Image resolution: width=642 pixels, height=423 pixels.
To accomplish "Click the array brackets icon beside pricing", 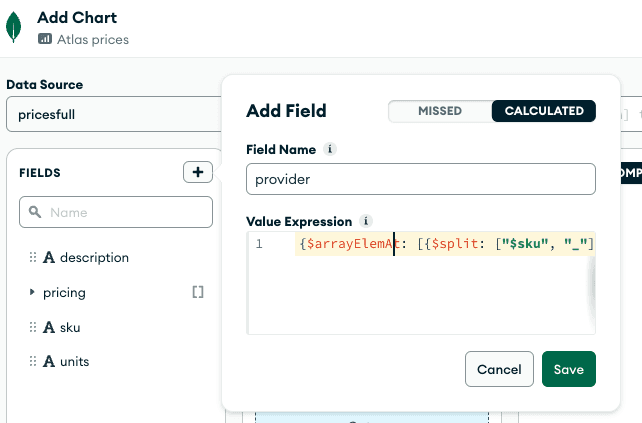I will (x=198, y=292).
